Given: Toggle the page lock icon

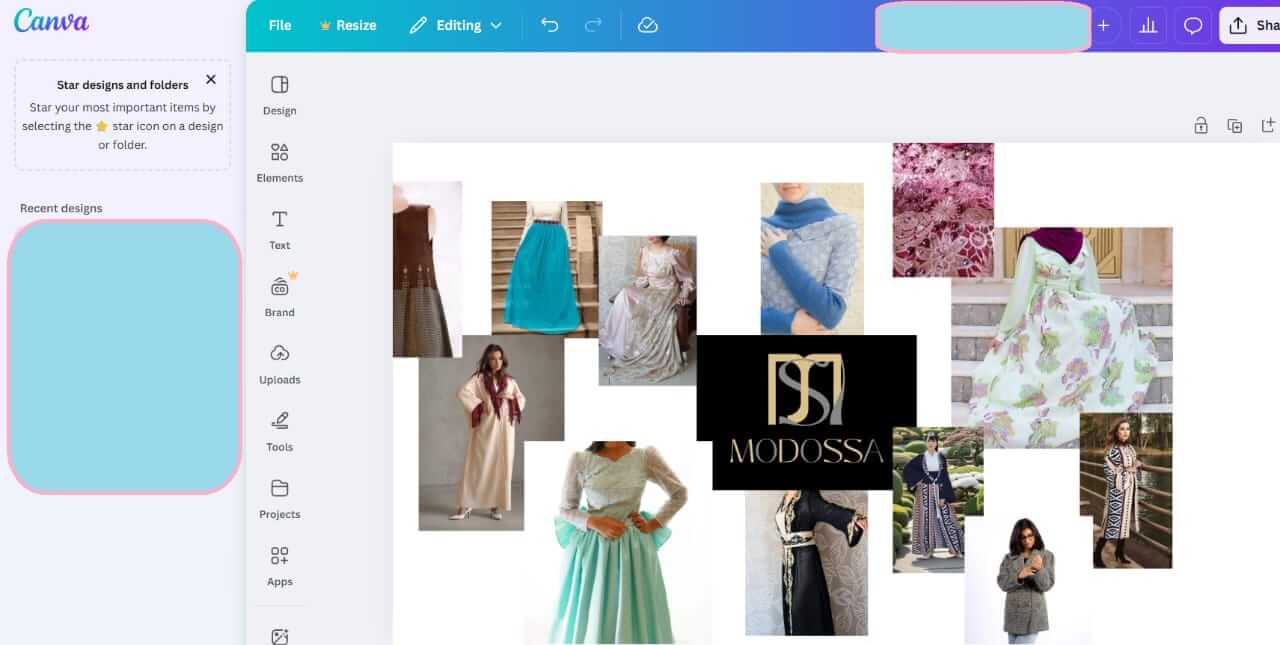Looking at the screenshot, I should click(1201, 125).
